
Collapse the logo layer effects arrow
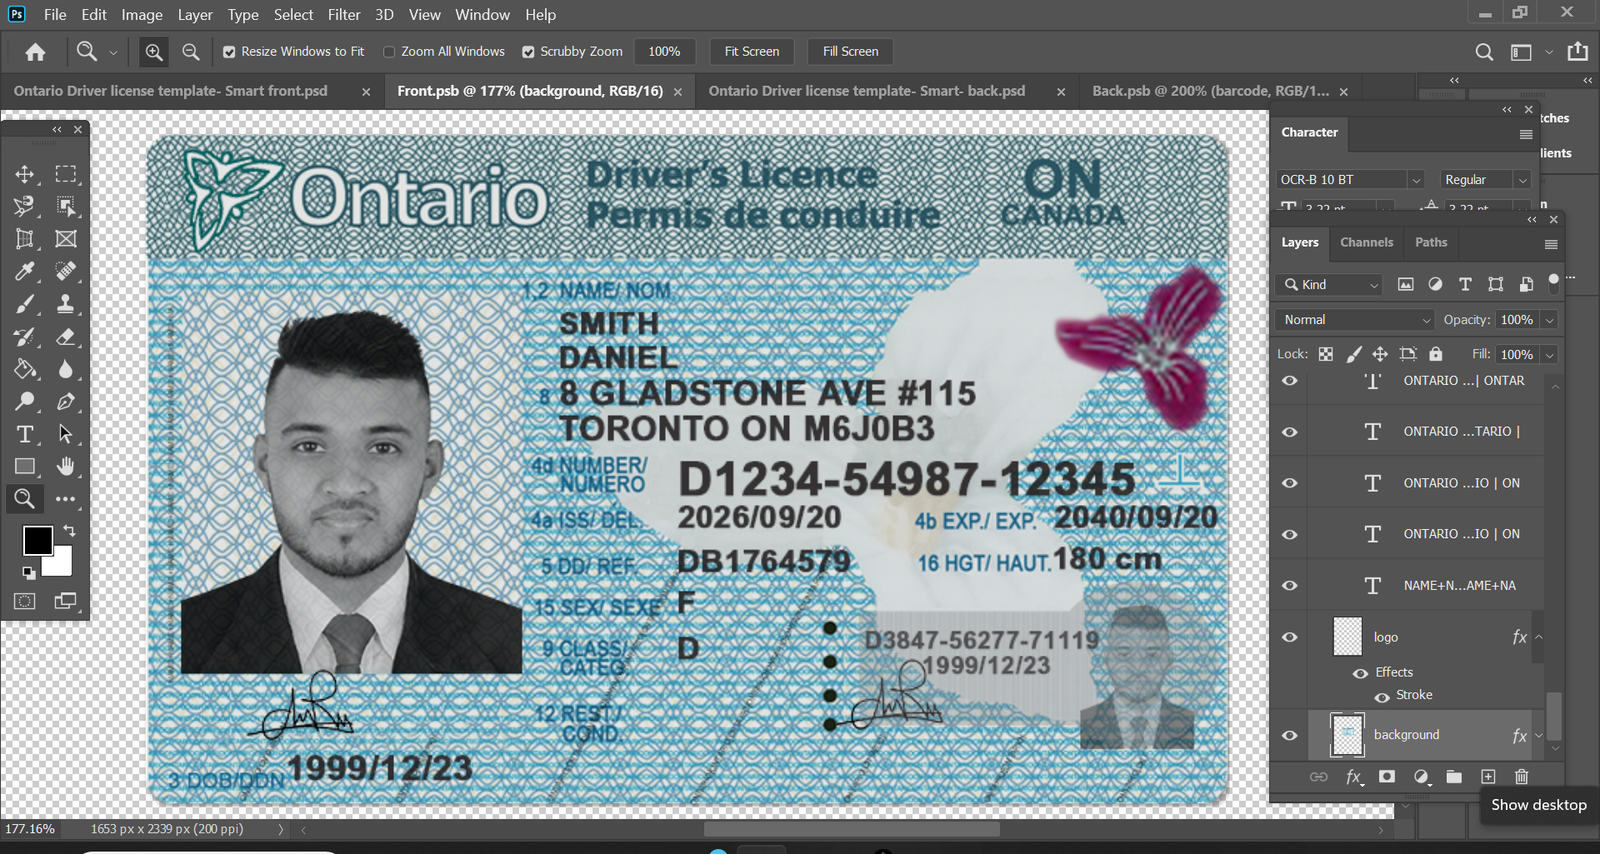[1539, 637]
